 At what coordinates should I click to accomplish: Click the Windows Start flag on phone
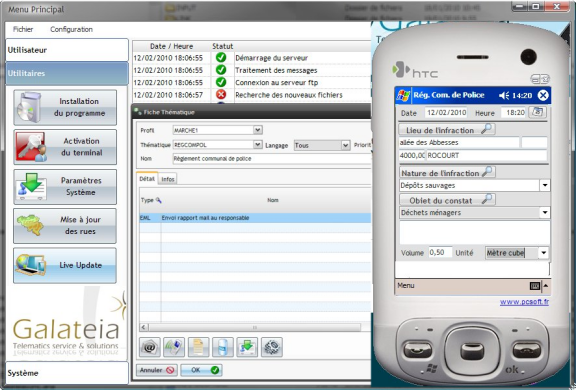click(403, 96)
